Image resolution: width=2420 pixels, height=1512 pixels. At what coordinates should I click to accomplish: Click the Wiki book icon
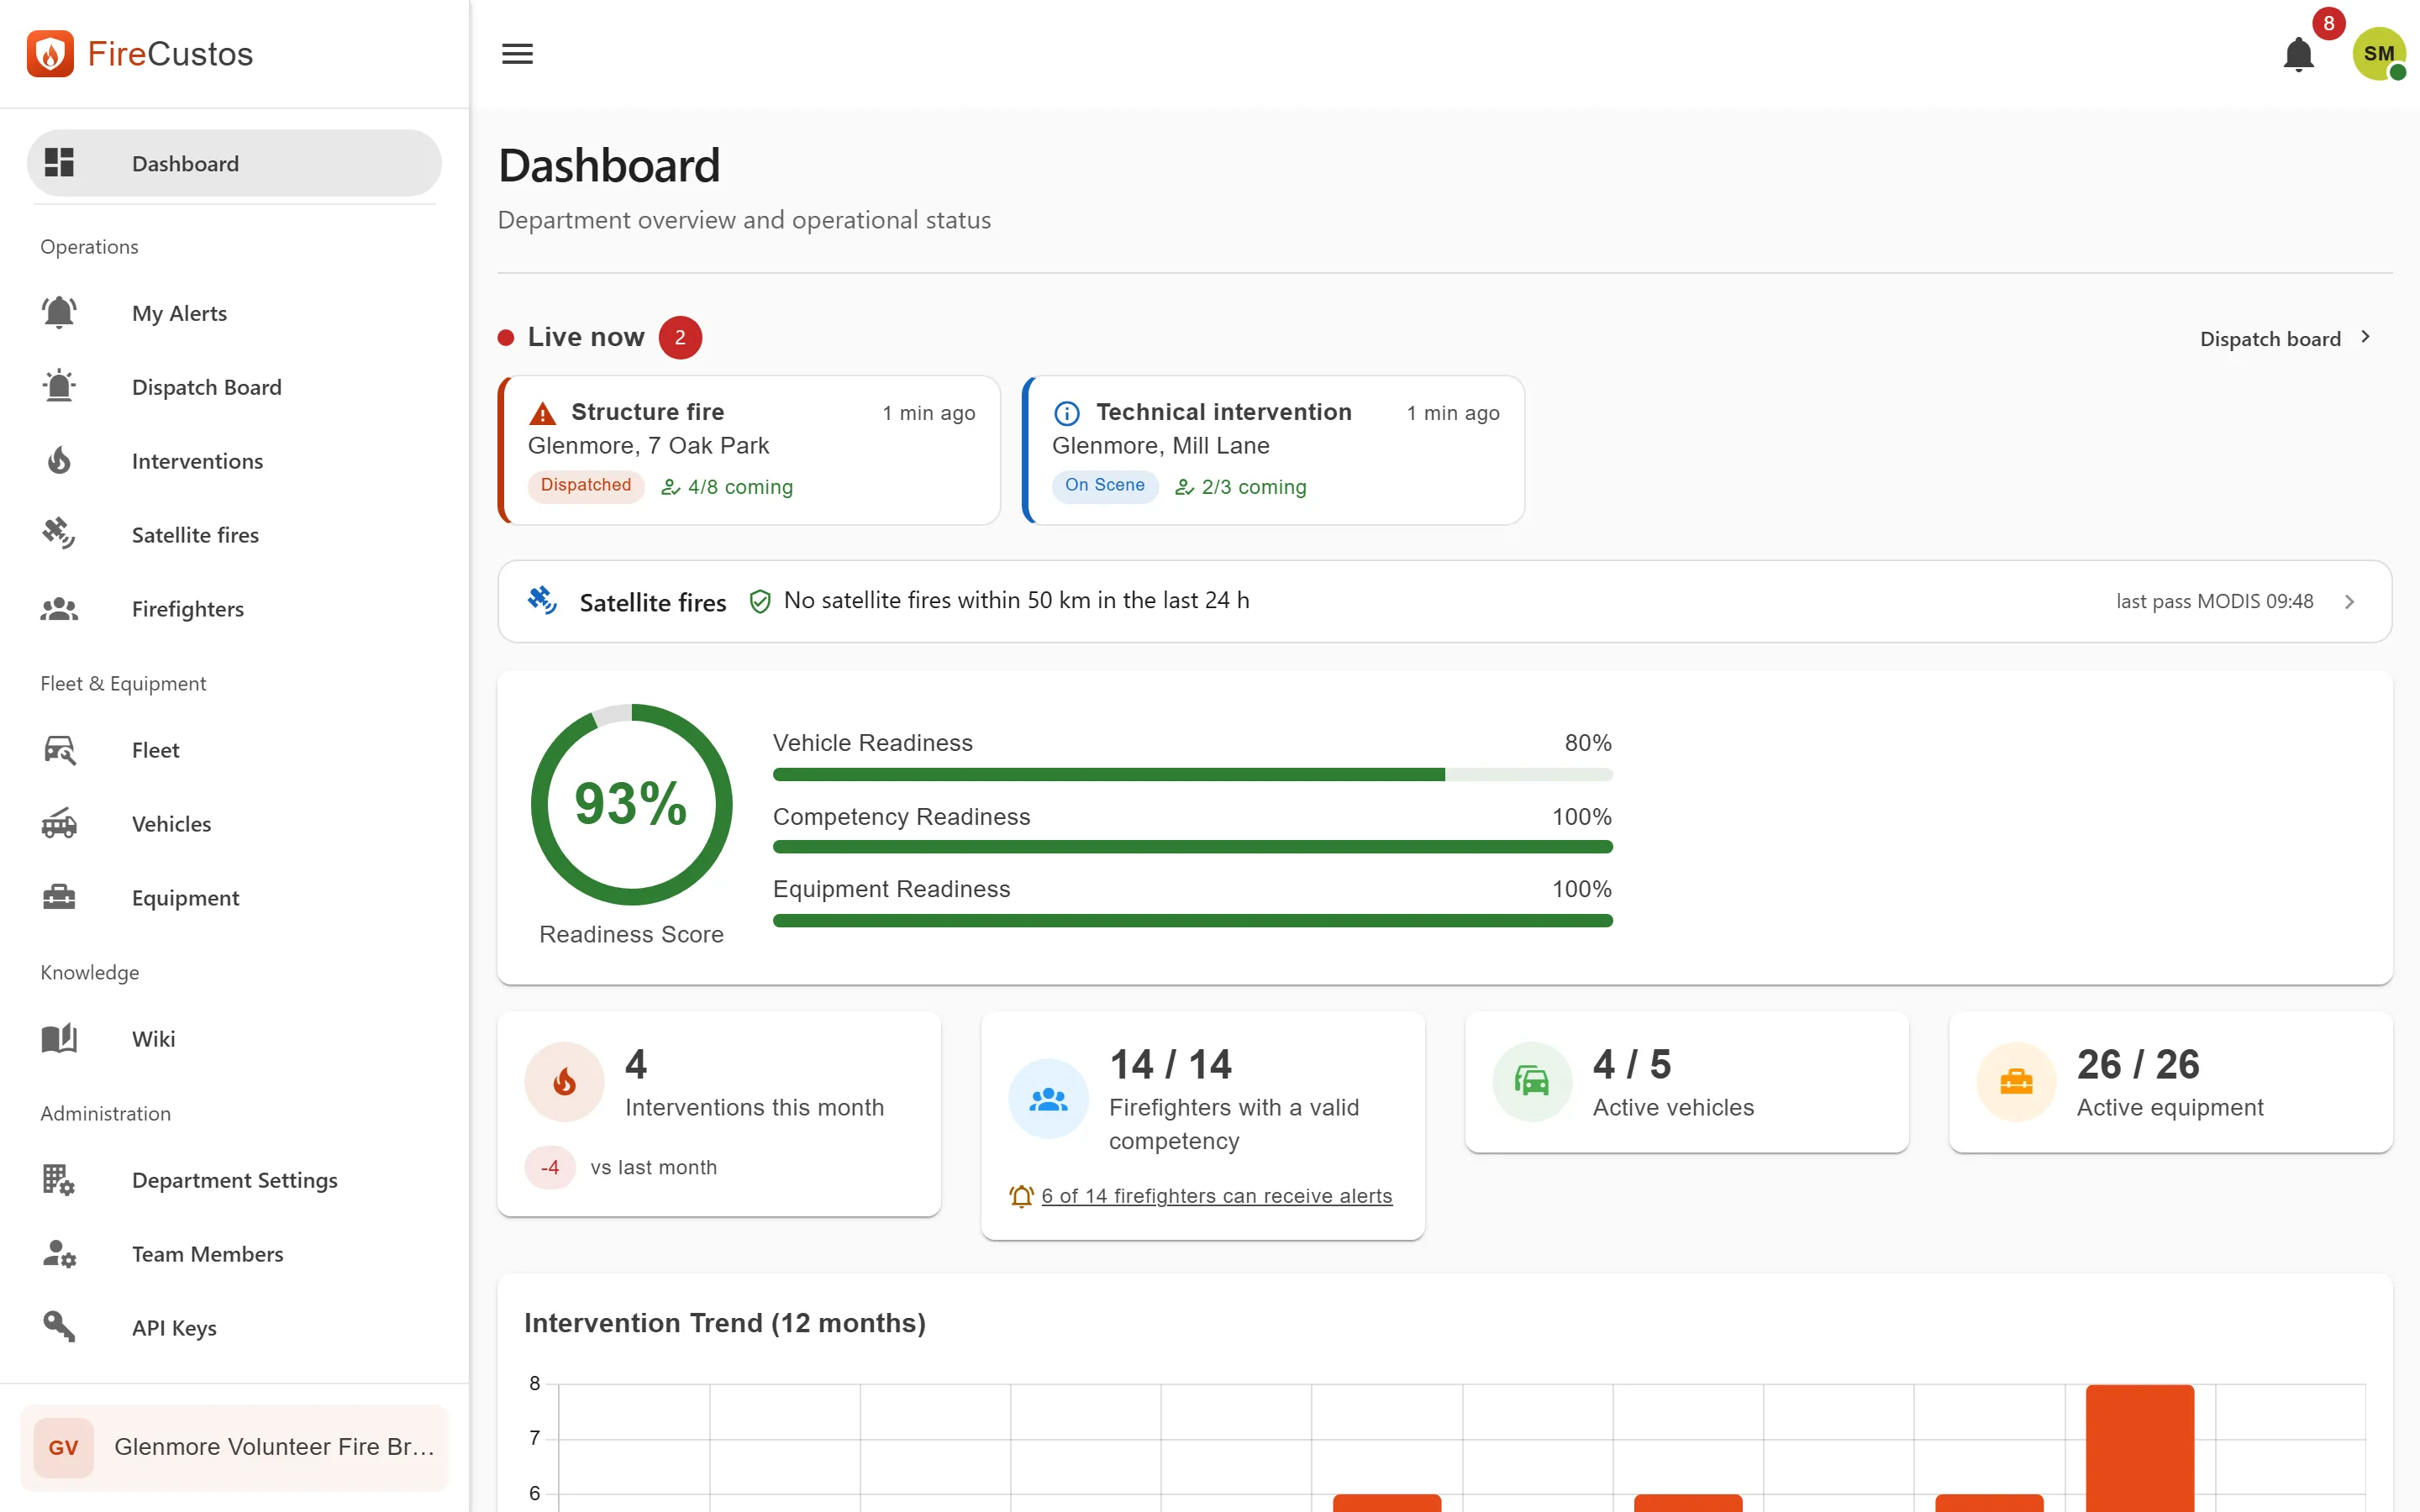pyautogui.click(x=59, y=1039)
